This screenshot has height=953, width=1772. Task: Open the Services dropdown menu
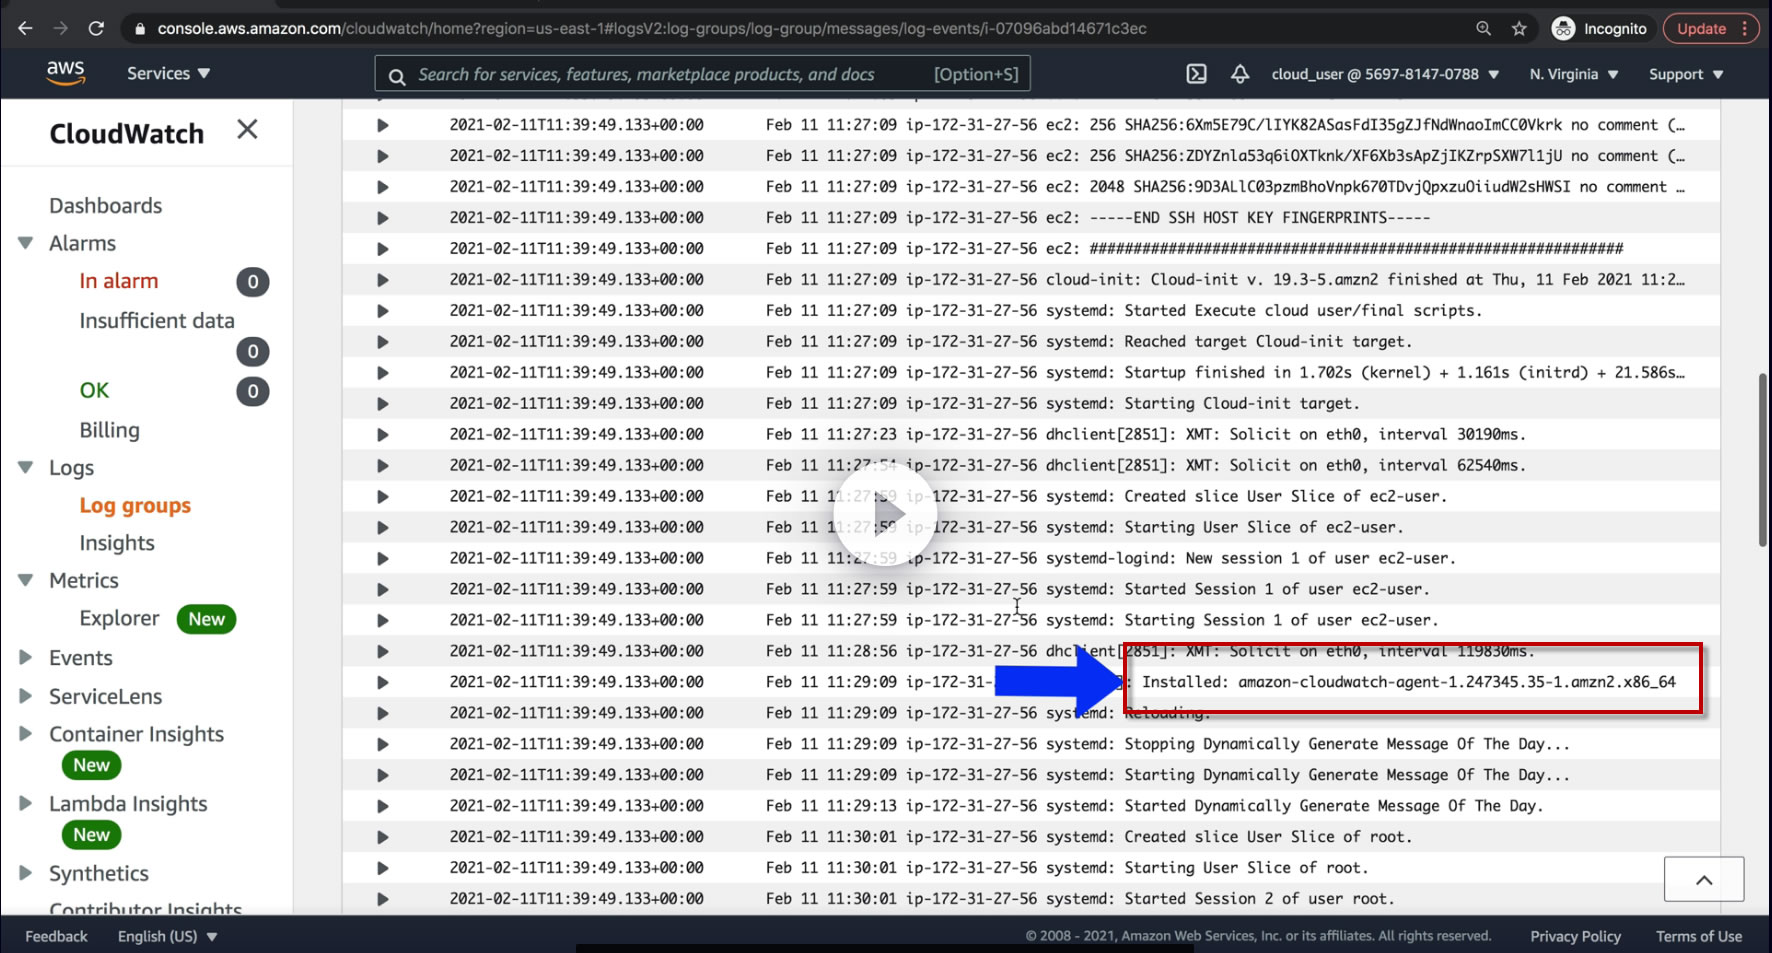(168, 73)
